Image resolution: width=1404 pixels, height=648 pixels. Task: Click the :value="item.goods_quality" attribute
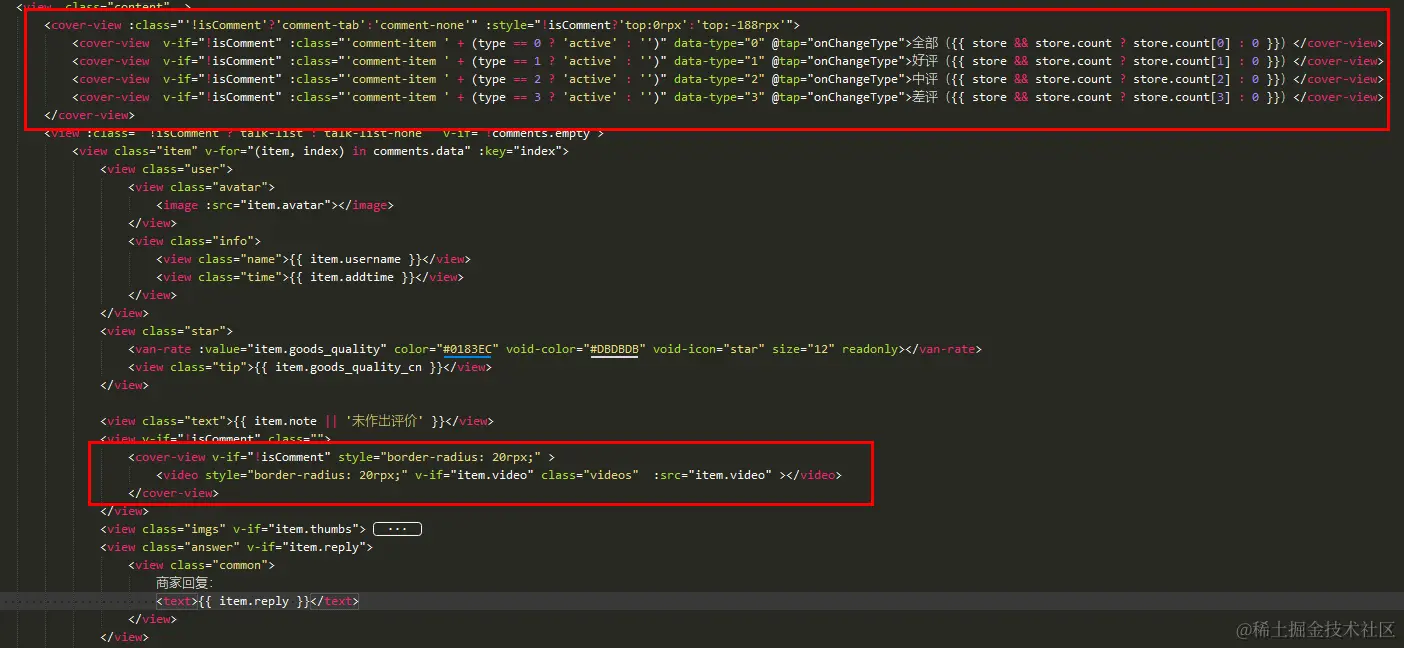click(292, 349)
